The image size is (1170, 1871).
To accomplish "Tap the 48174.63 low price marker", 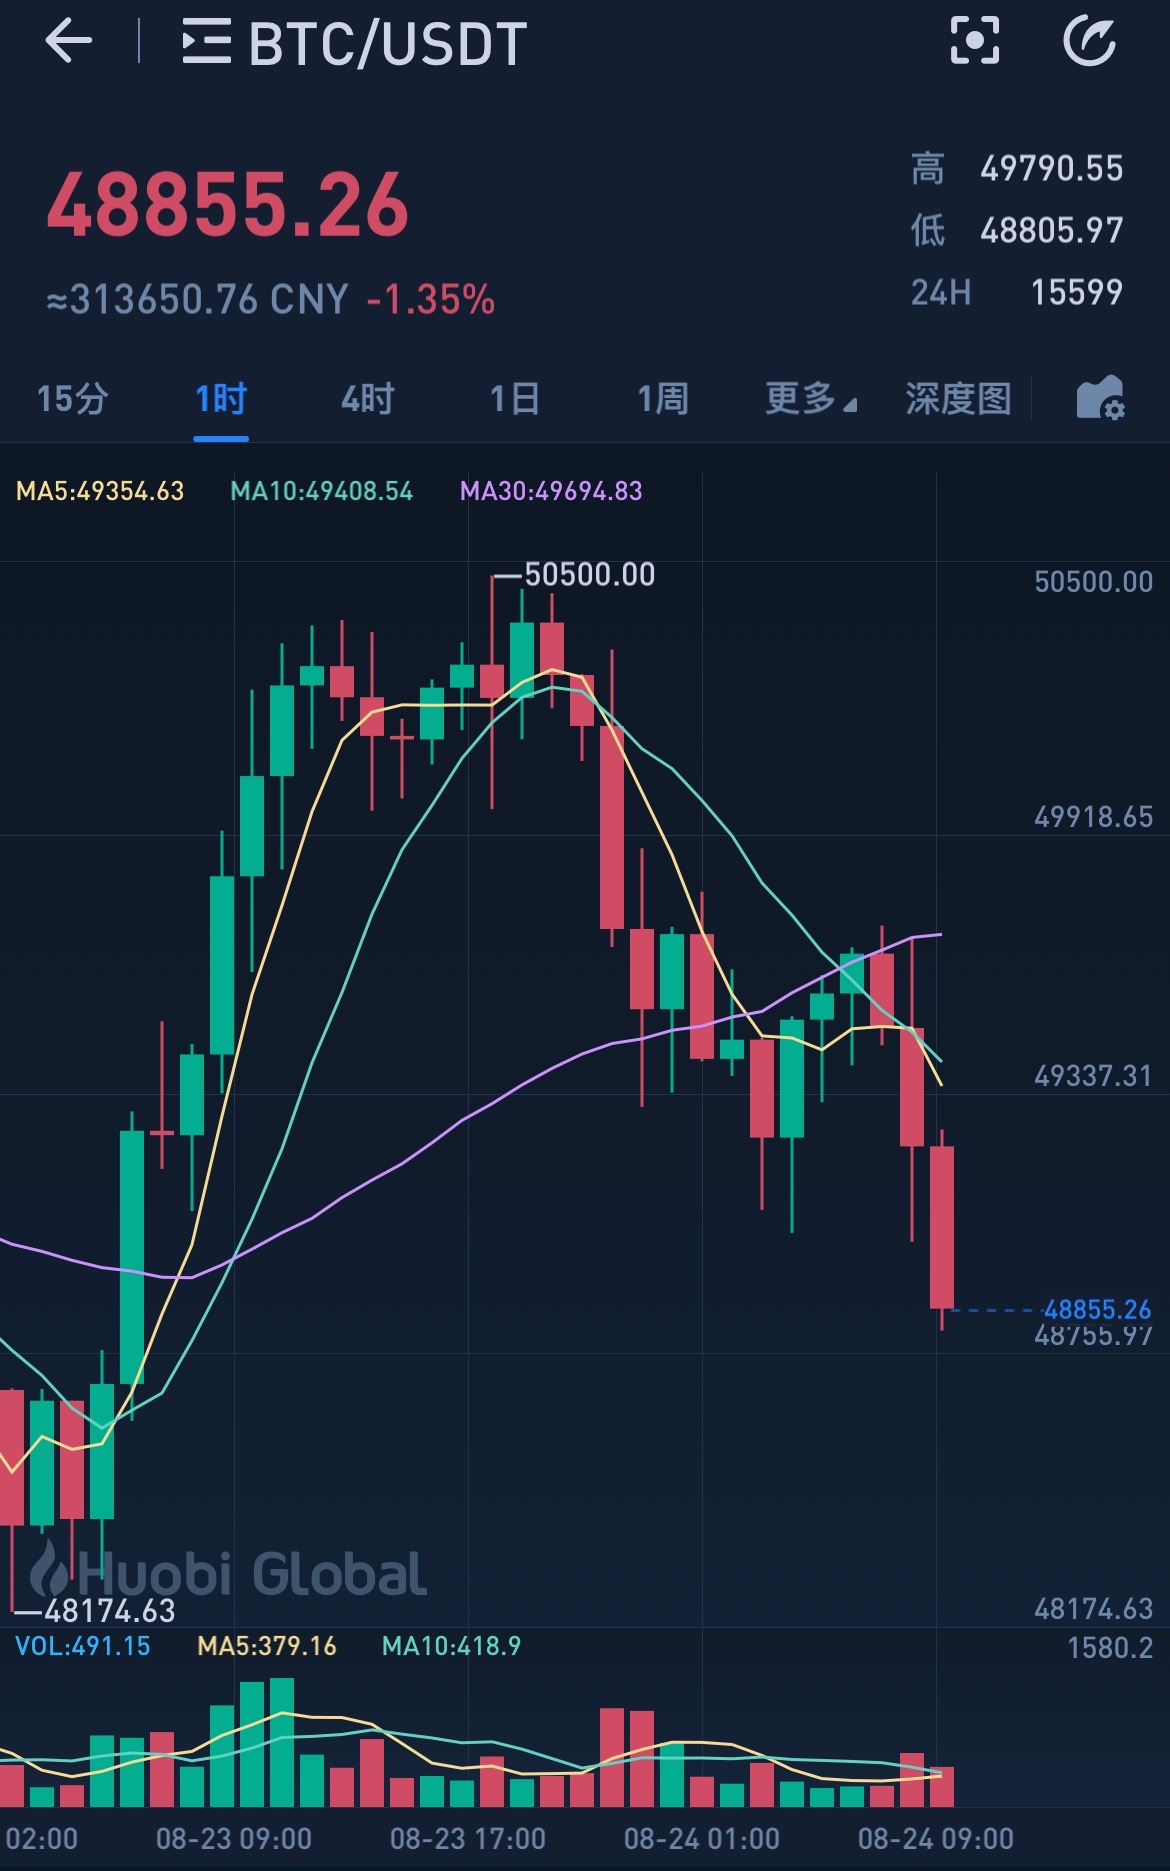I will [x=108, y=1611].
